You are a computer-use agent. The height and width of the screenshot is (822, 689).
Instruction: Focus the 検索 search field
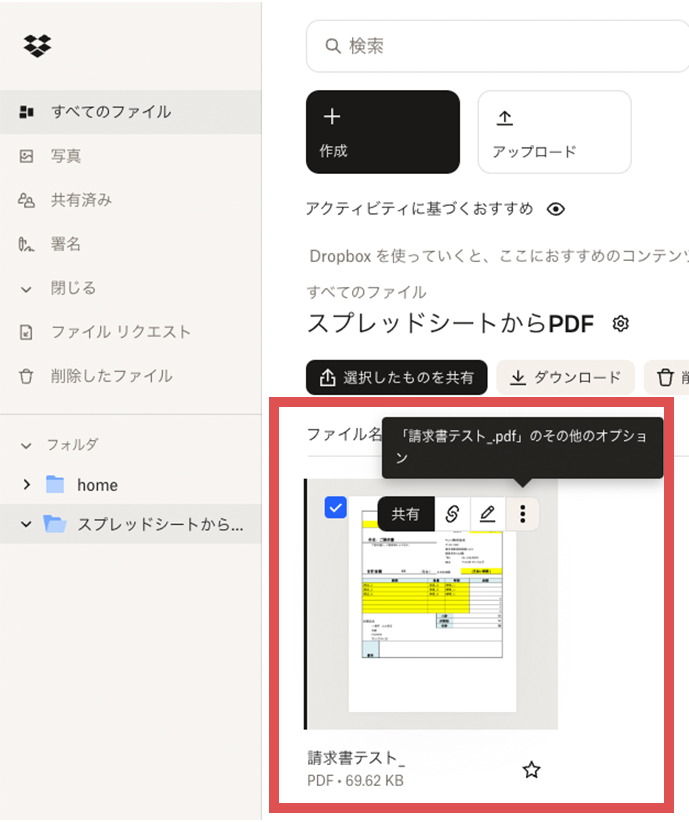pos(497,46)
